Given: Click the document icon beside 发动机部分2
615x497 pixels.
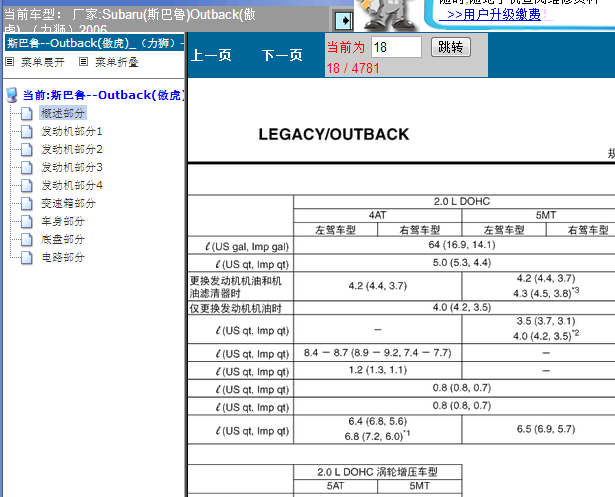Looking at the screenshot, I should [x=27, y=149].
